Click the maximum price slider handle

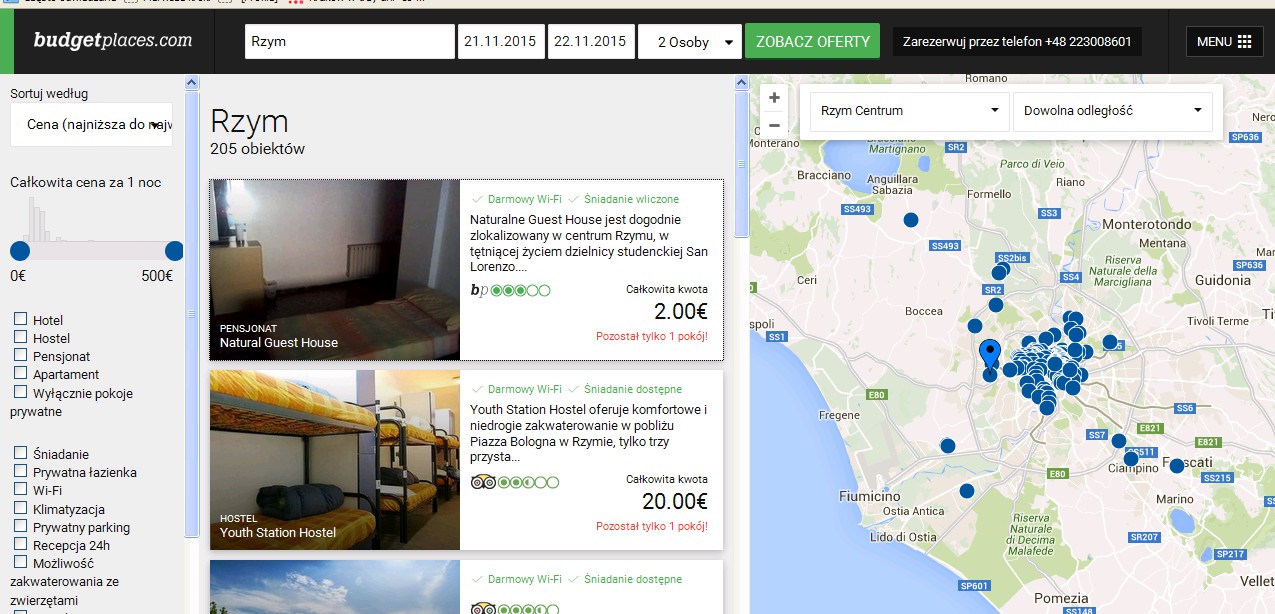point(174,250)
